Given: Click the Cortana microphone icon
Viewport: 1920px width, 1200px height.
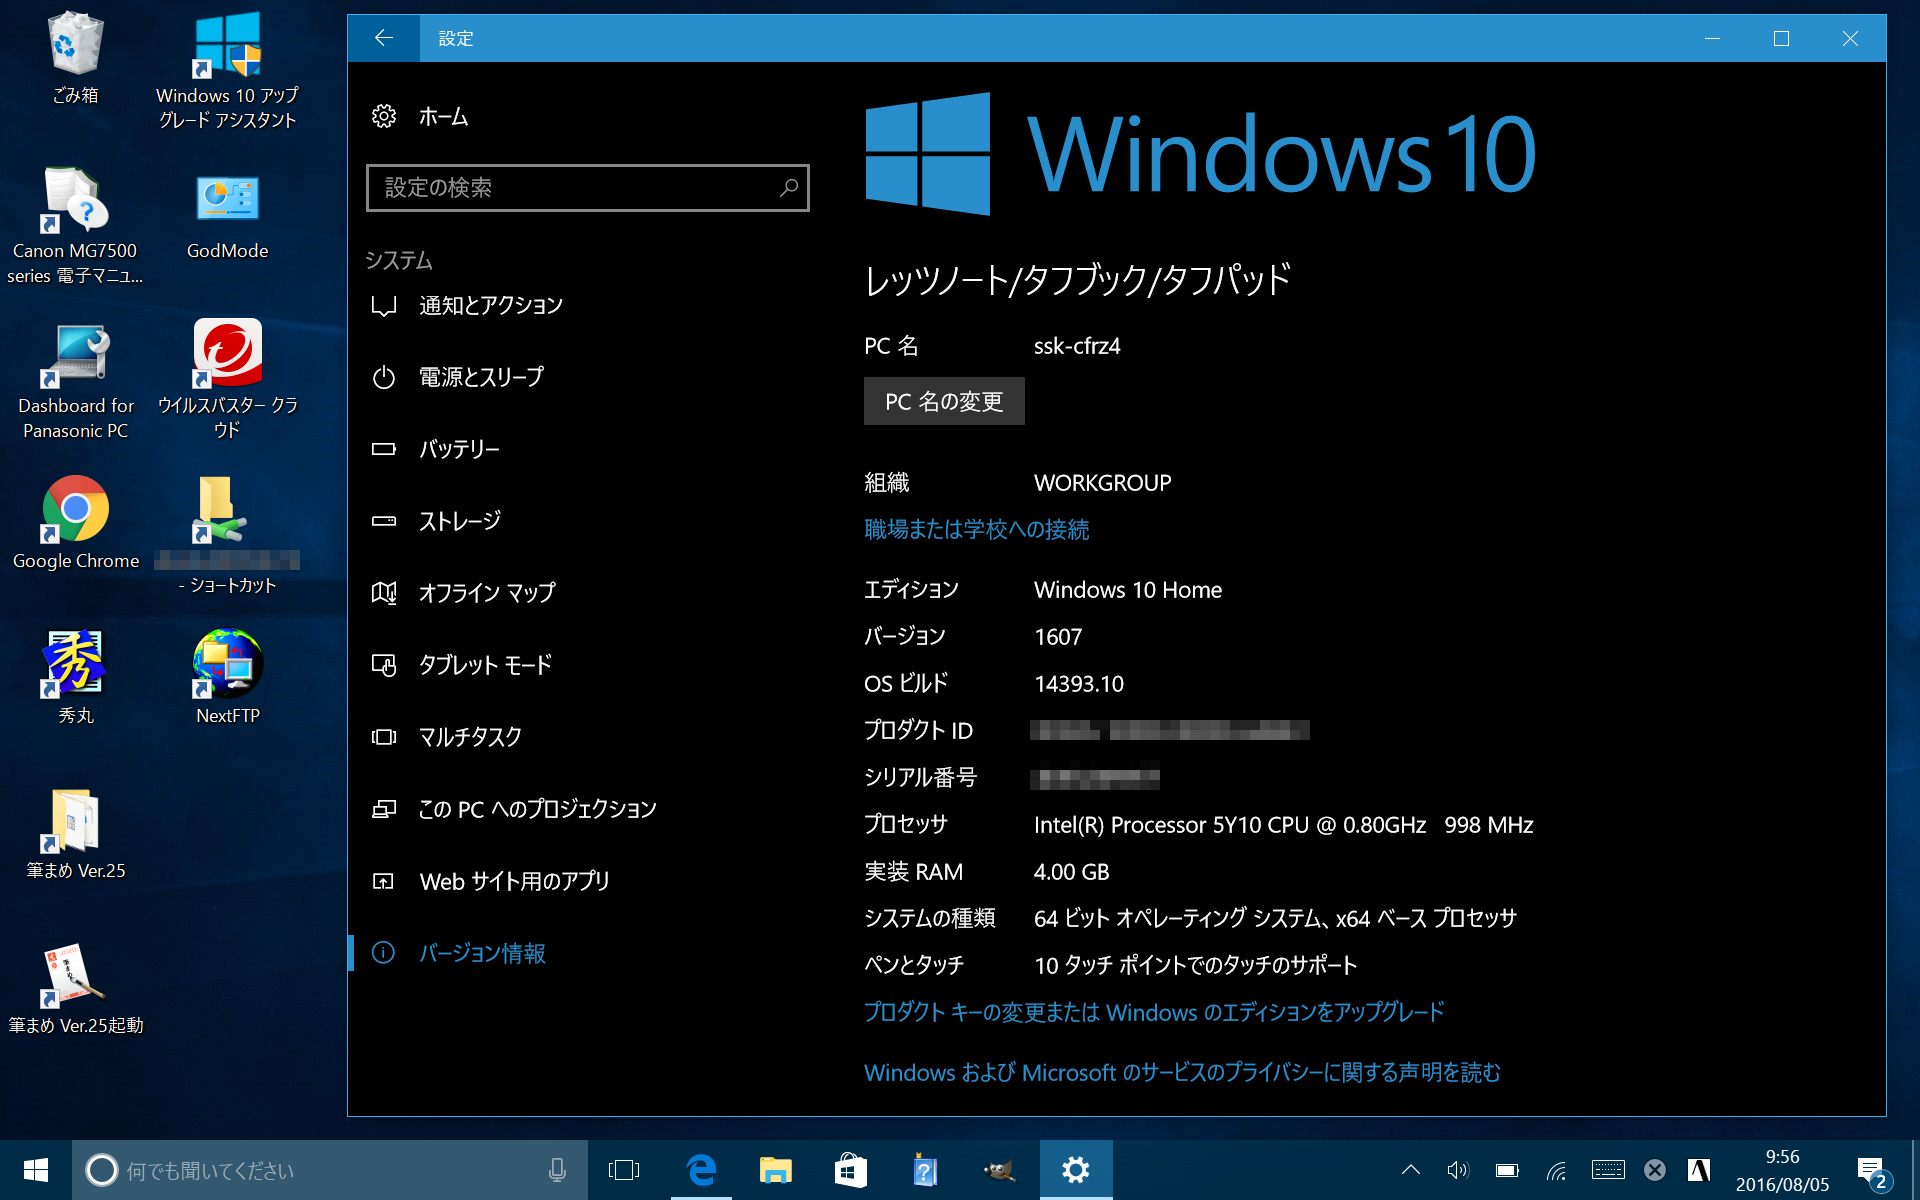Looking at the screenshot, I should 557,1170.
